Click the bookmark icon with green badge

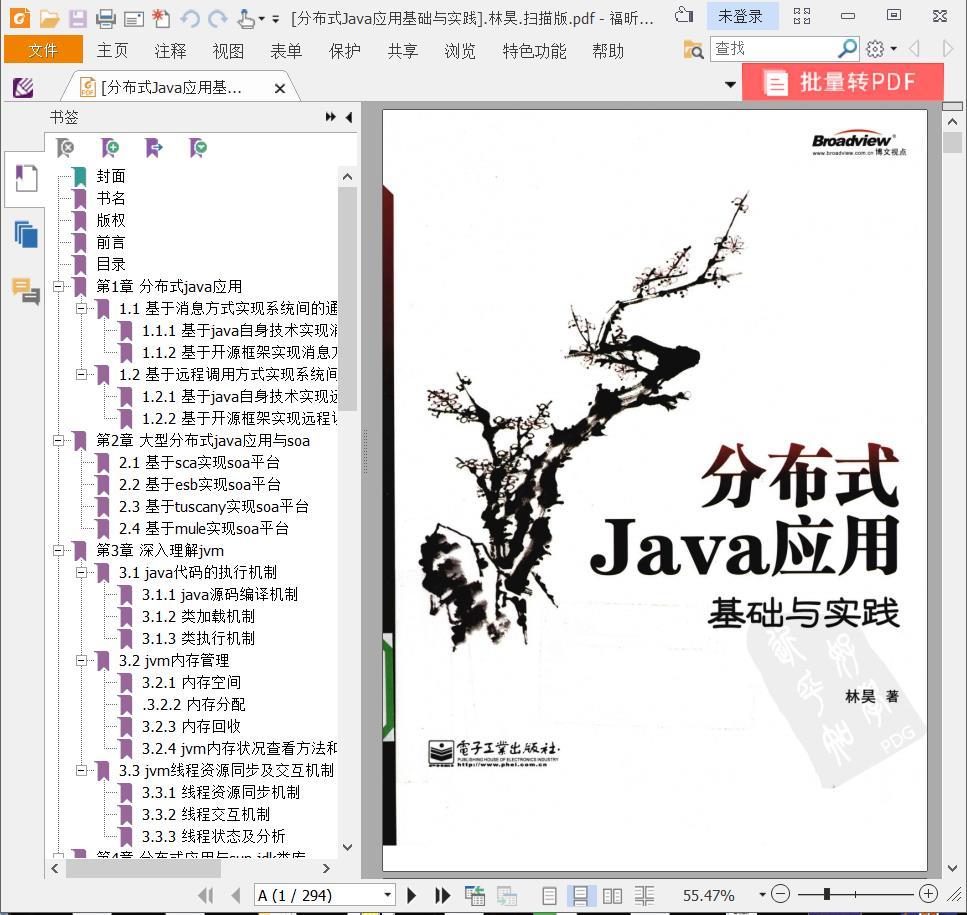[198, 148]
